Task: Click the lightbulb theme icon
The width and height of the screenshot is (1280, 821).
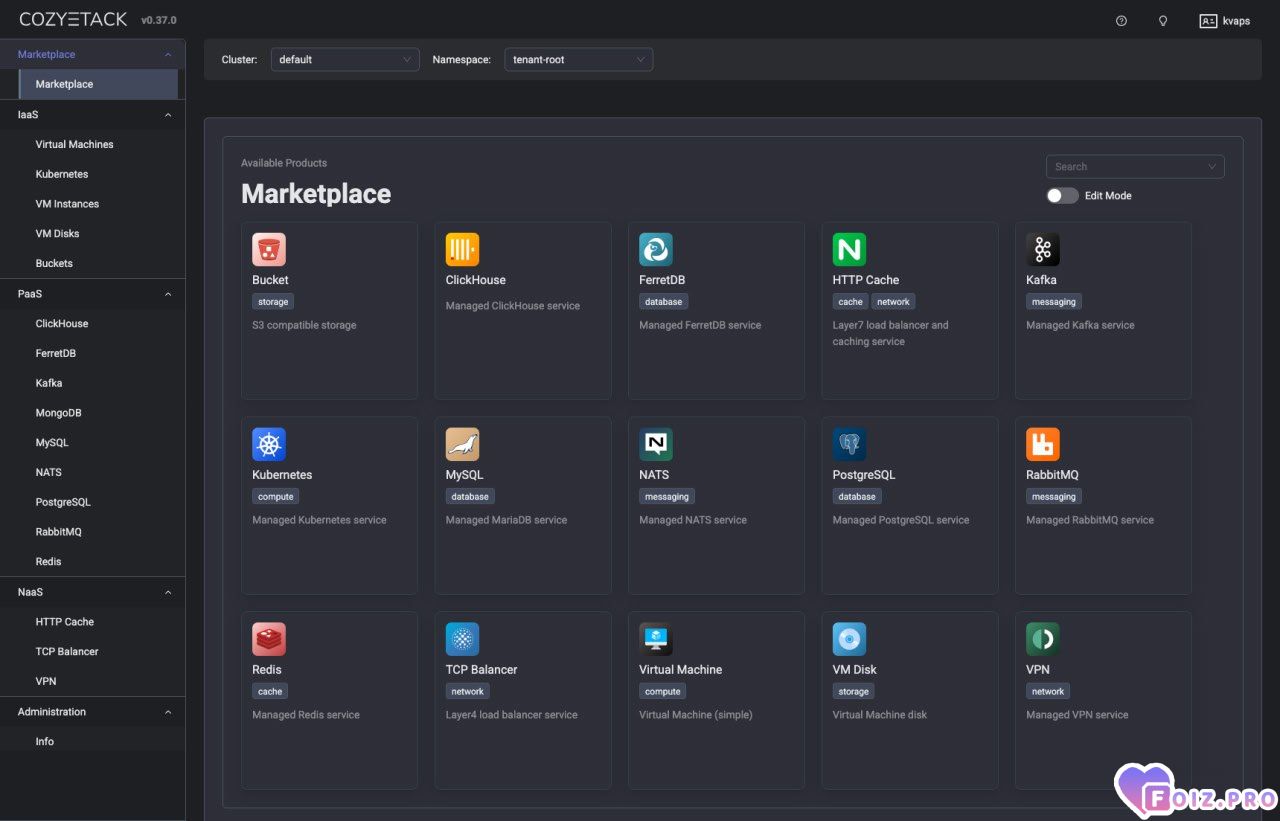Action: [x=1163, y=21]
